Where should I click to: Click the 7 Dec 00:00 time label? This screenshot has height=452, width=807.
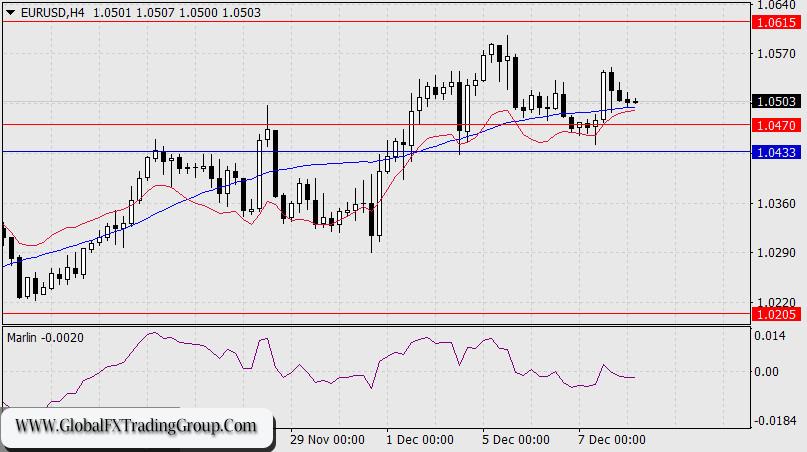point(612,440)
